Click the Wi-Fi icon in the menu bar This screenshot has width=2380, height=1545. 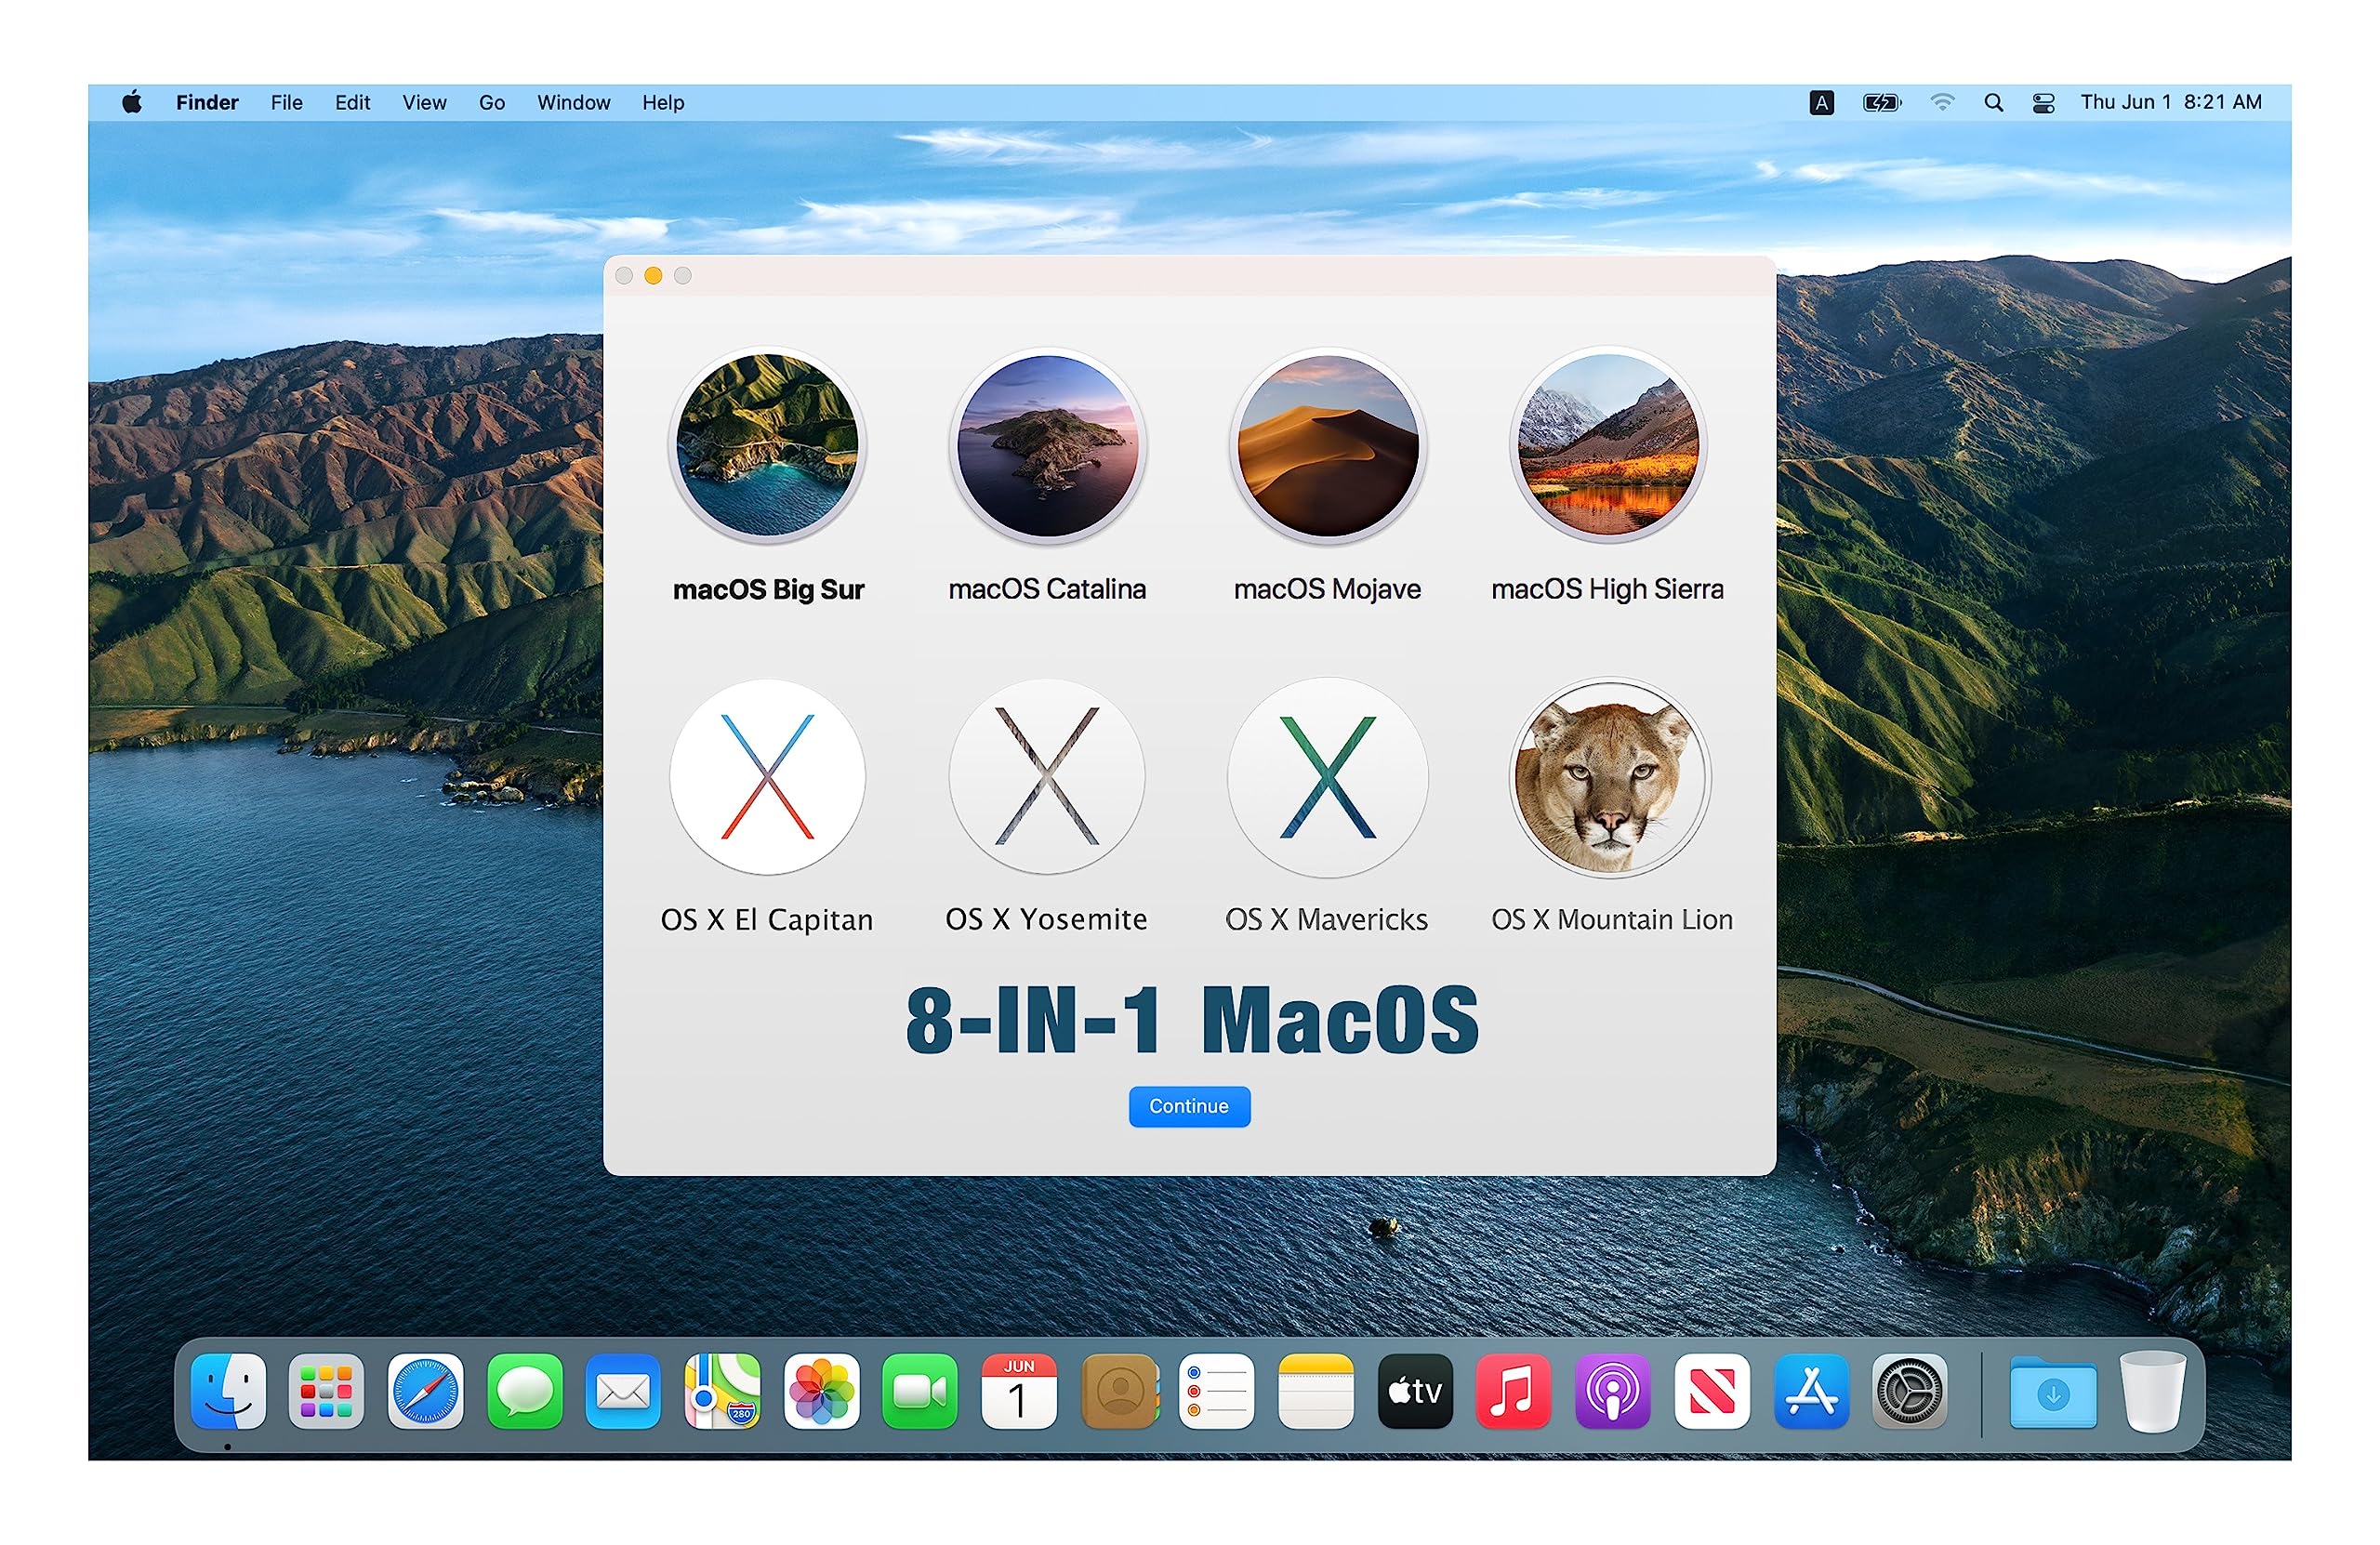pos(1943,102)
